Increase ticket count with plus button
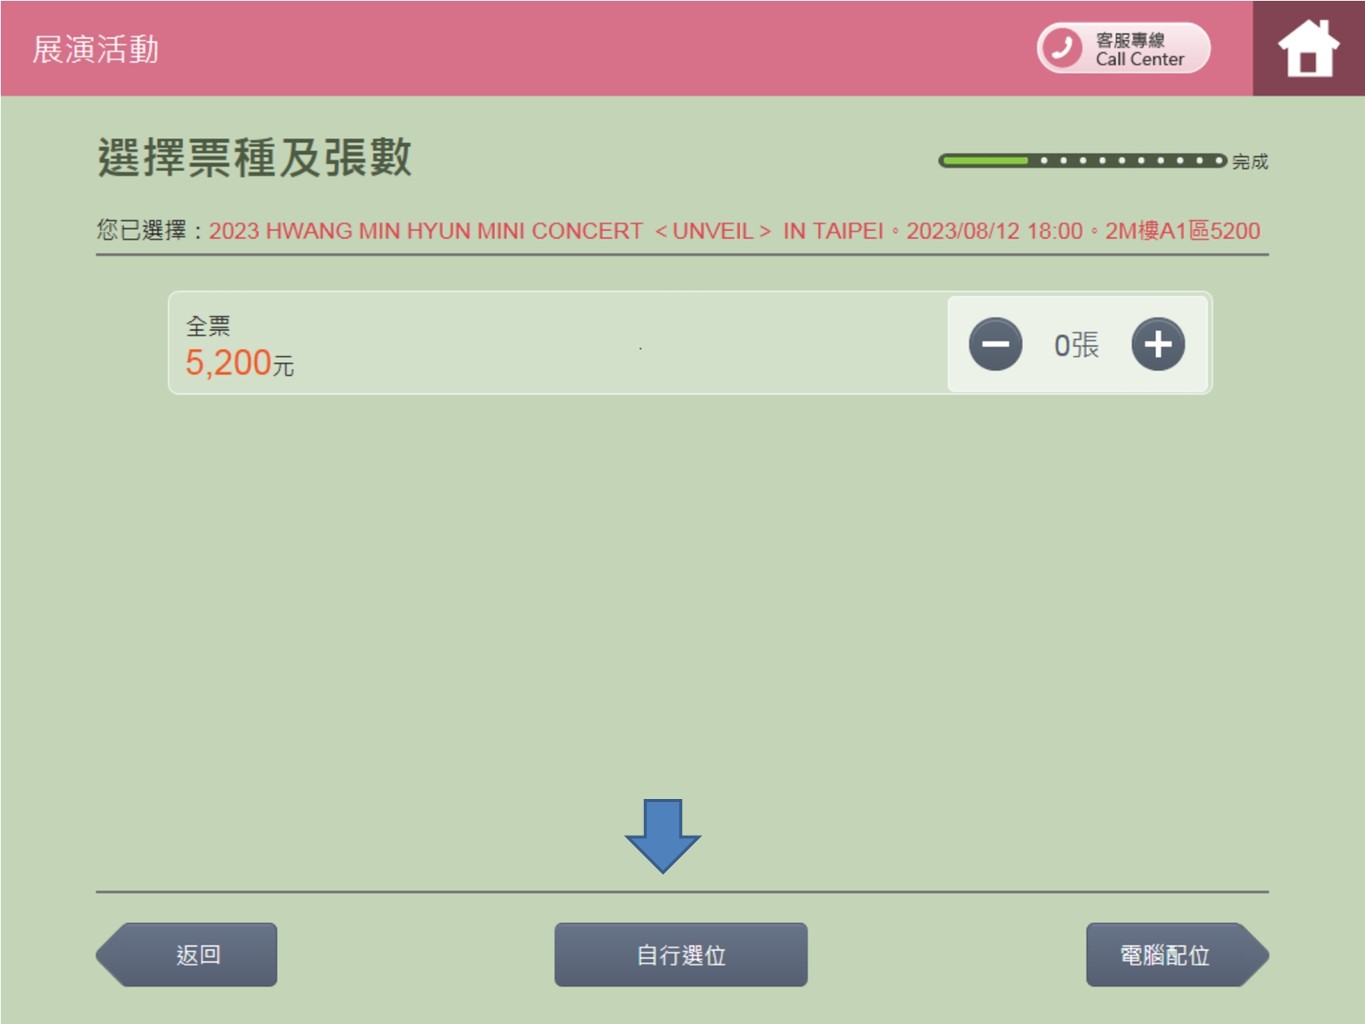This screenshot has width=1365, height=1024. tap(1158, 344)
